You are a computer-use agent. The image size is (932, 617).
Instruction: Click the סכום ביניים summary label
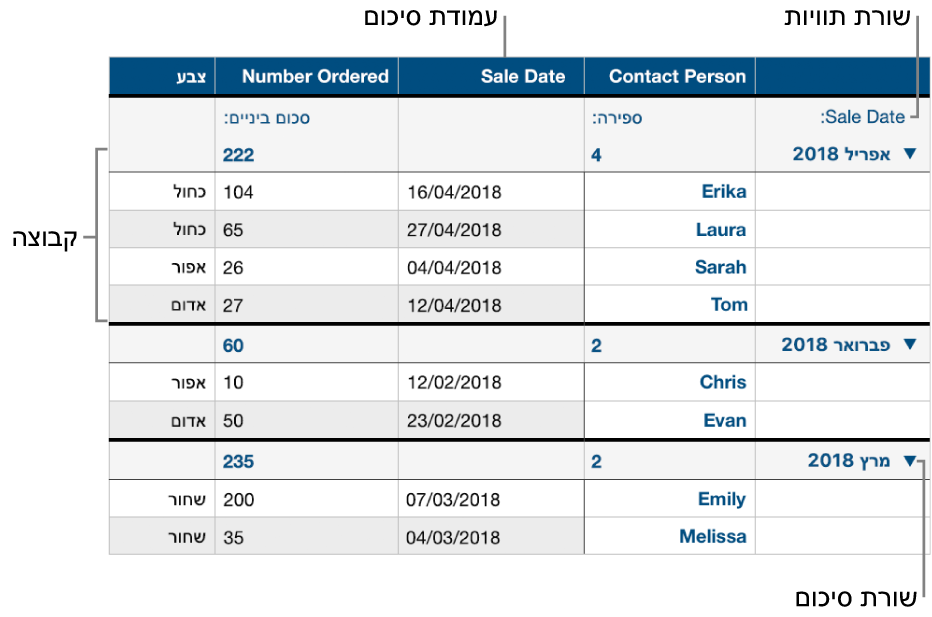click(x=267, y=118)
